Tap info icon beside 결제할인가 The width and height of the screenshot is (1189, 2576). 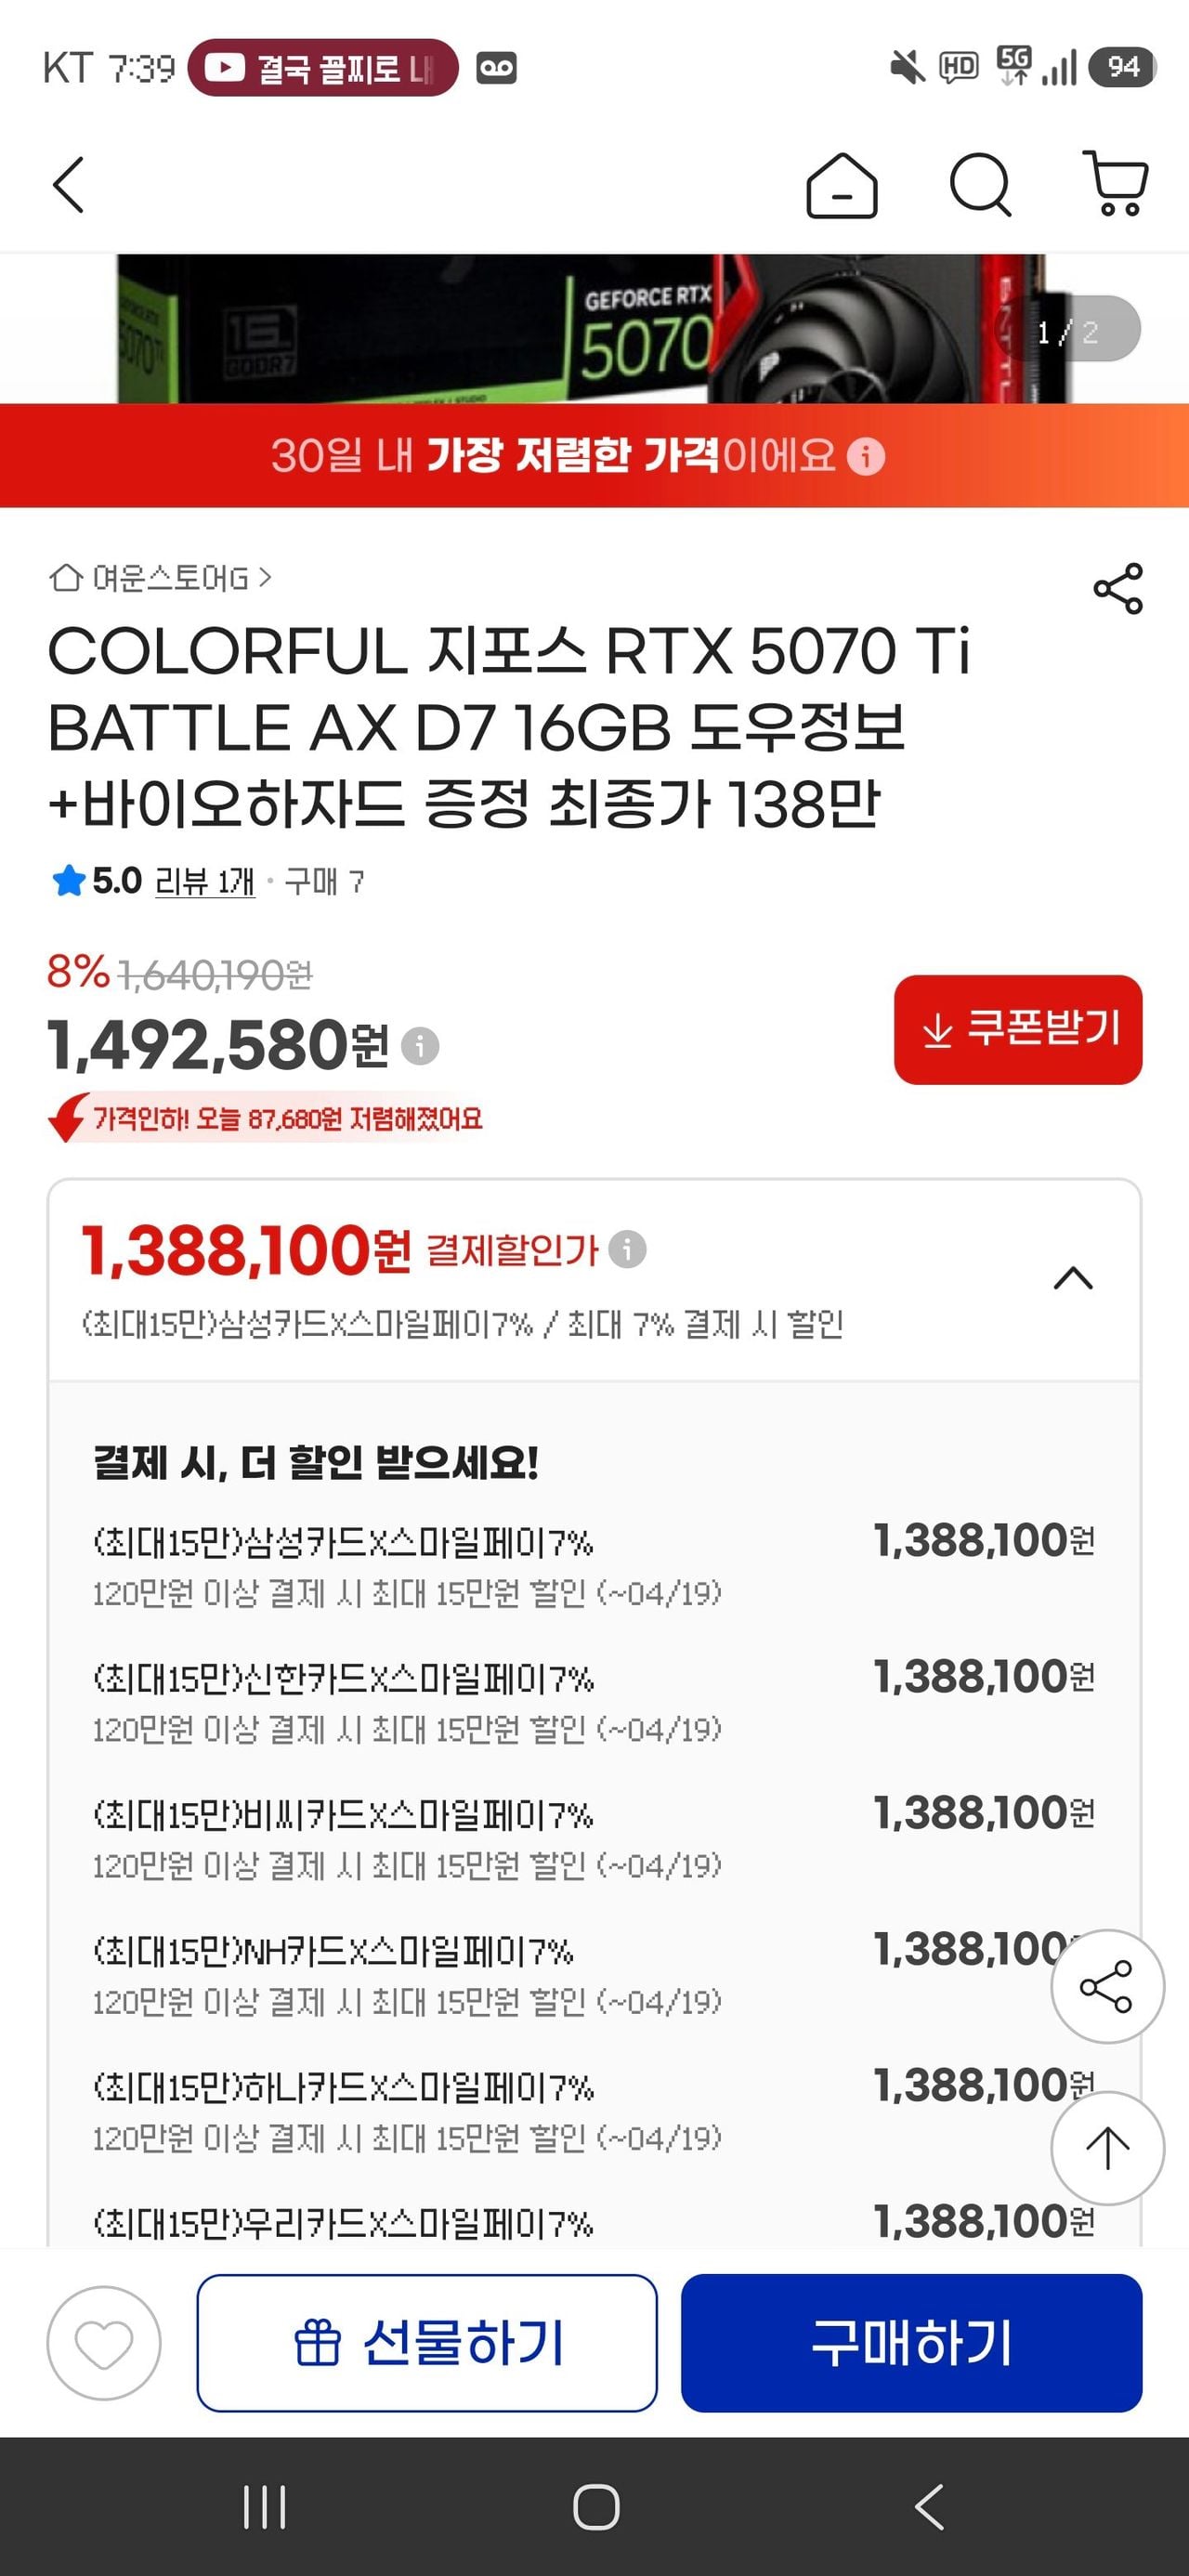coord(628,1249)
